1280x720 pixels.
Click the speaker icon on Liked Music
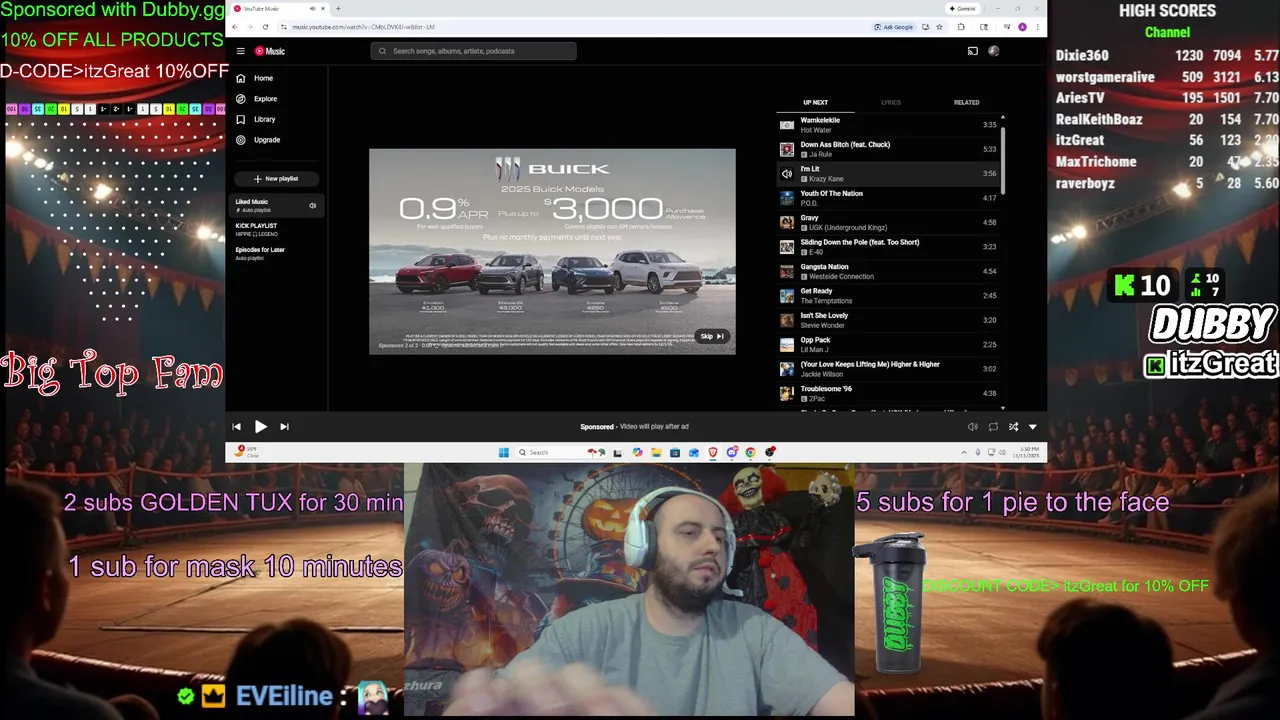(312, 206)
